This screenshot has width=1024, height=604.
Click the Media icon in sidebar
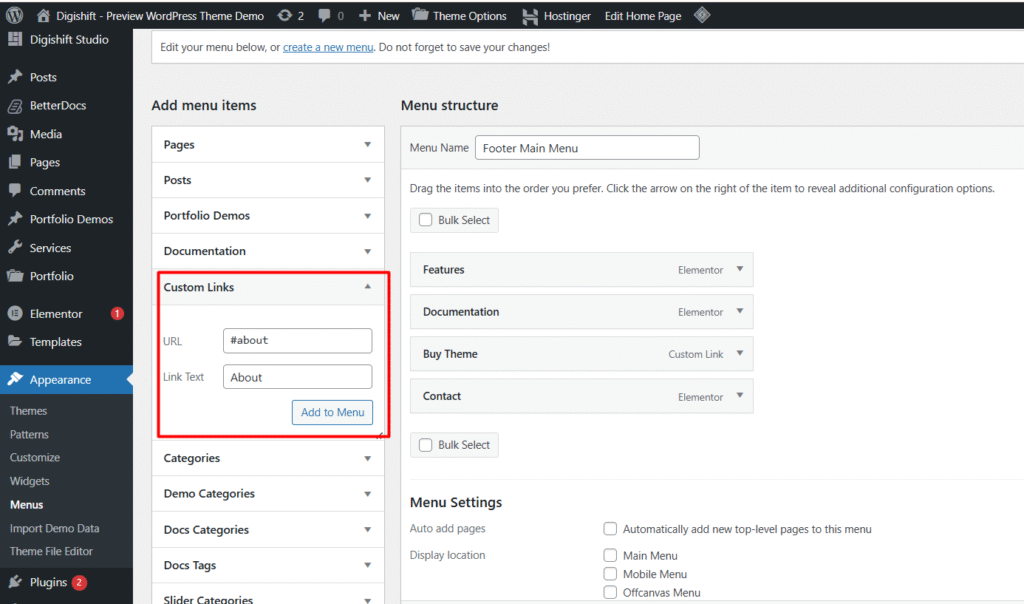click(x=15, y=134)
